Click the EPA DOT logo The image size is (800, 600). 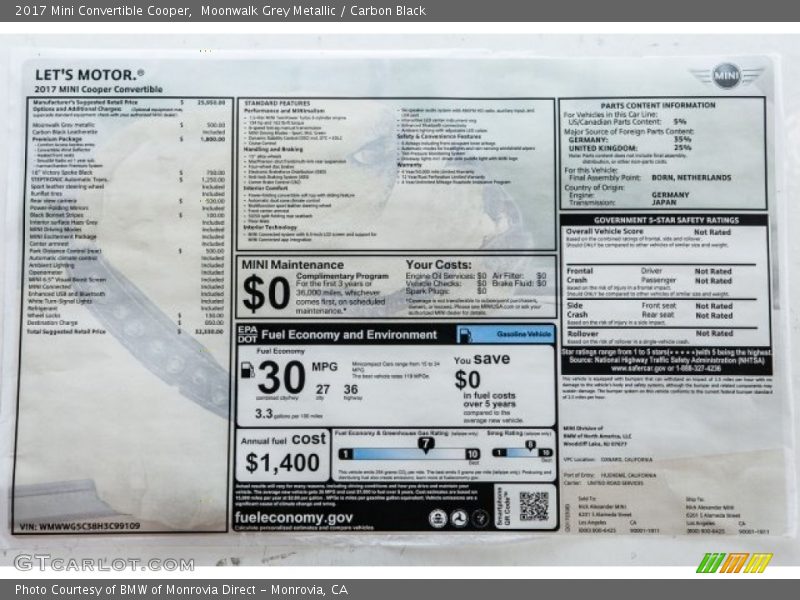(x=247, y=334)
